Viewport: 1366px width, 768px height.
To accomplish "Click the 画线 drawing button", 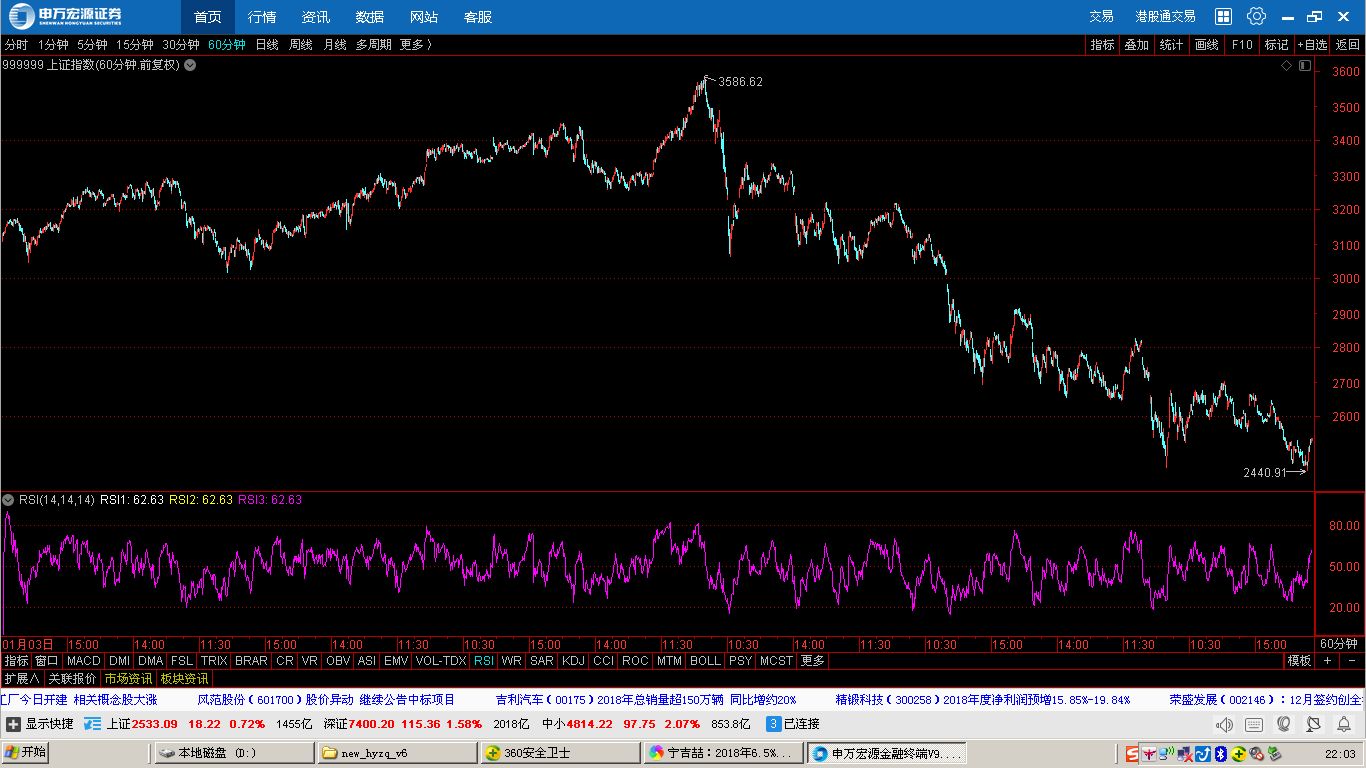I will (x=1207, y=45).
